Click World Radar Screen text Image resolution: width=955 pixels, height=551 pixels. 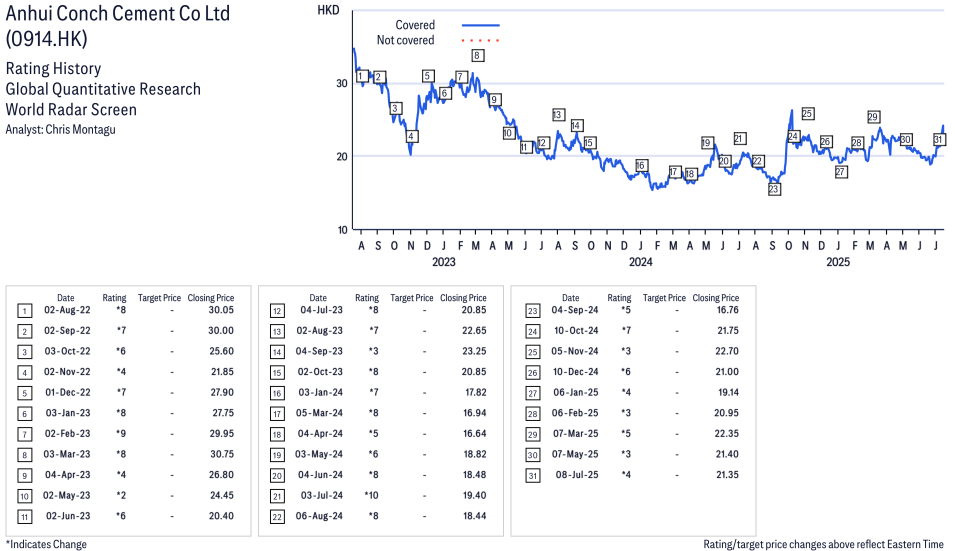click(71, 110)
